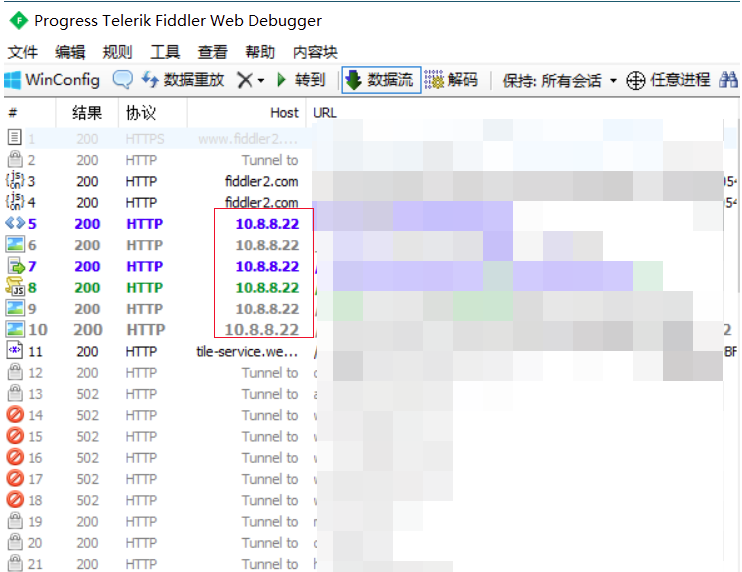
Task: Click host www.fiddler2.... in row 1
Action: pos(248,139)
